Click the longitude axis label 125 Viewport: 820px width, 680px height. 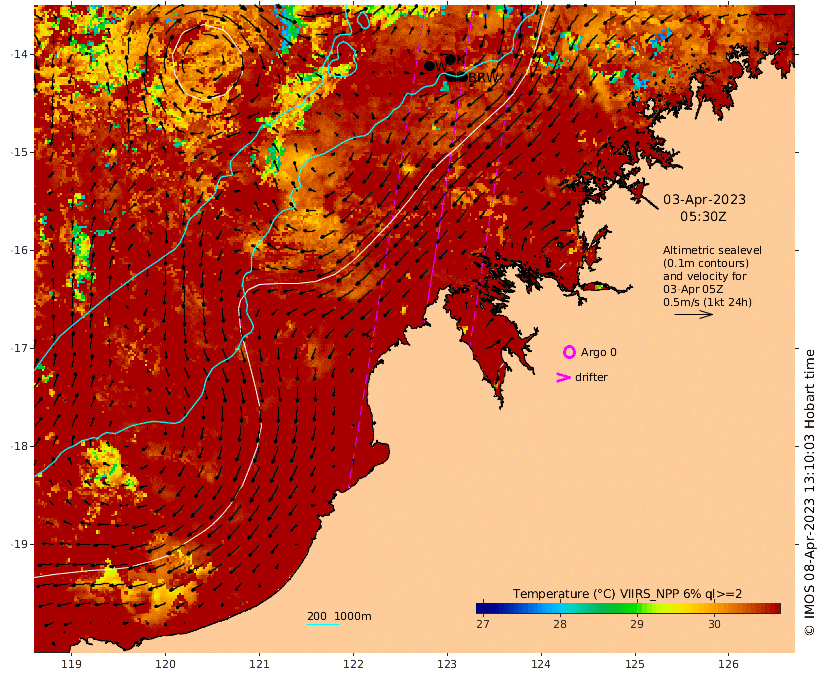(635, 664)
